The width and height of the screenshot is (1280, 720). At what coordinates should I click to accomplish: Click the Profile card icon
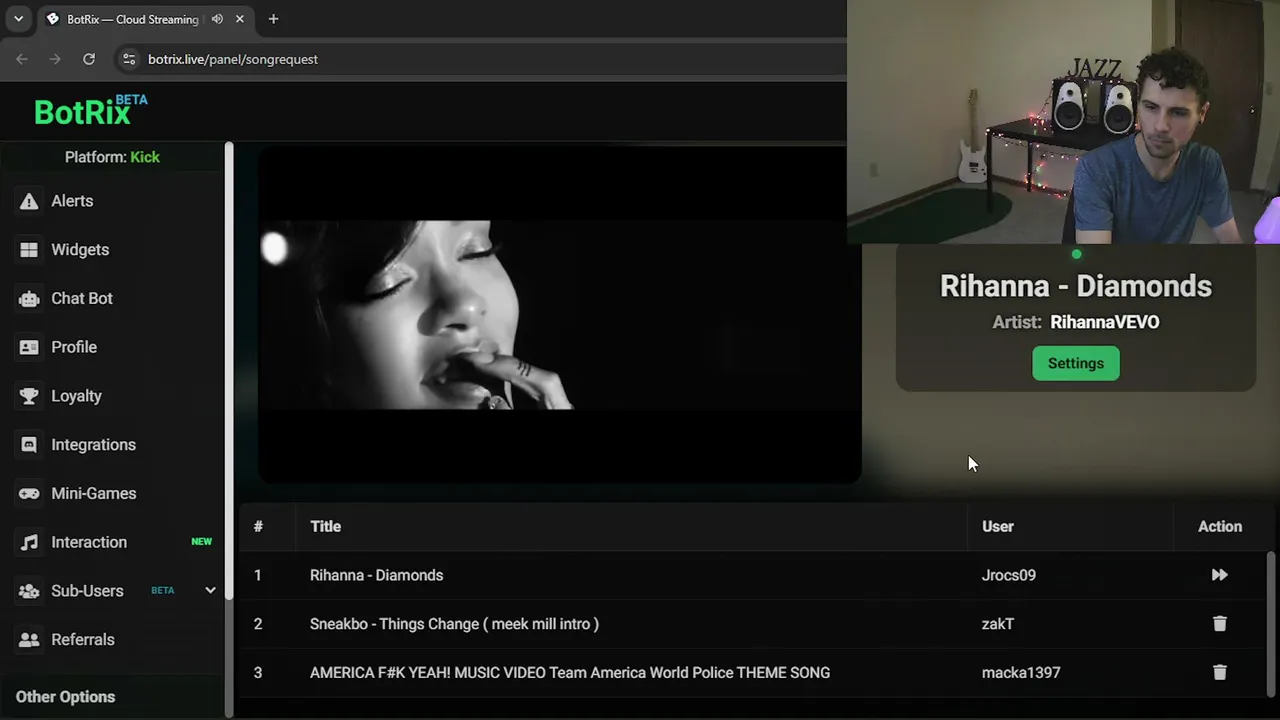29,347
